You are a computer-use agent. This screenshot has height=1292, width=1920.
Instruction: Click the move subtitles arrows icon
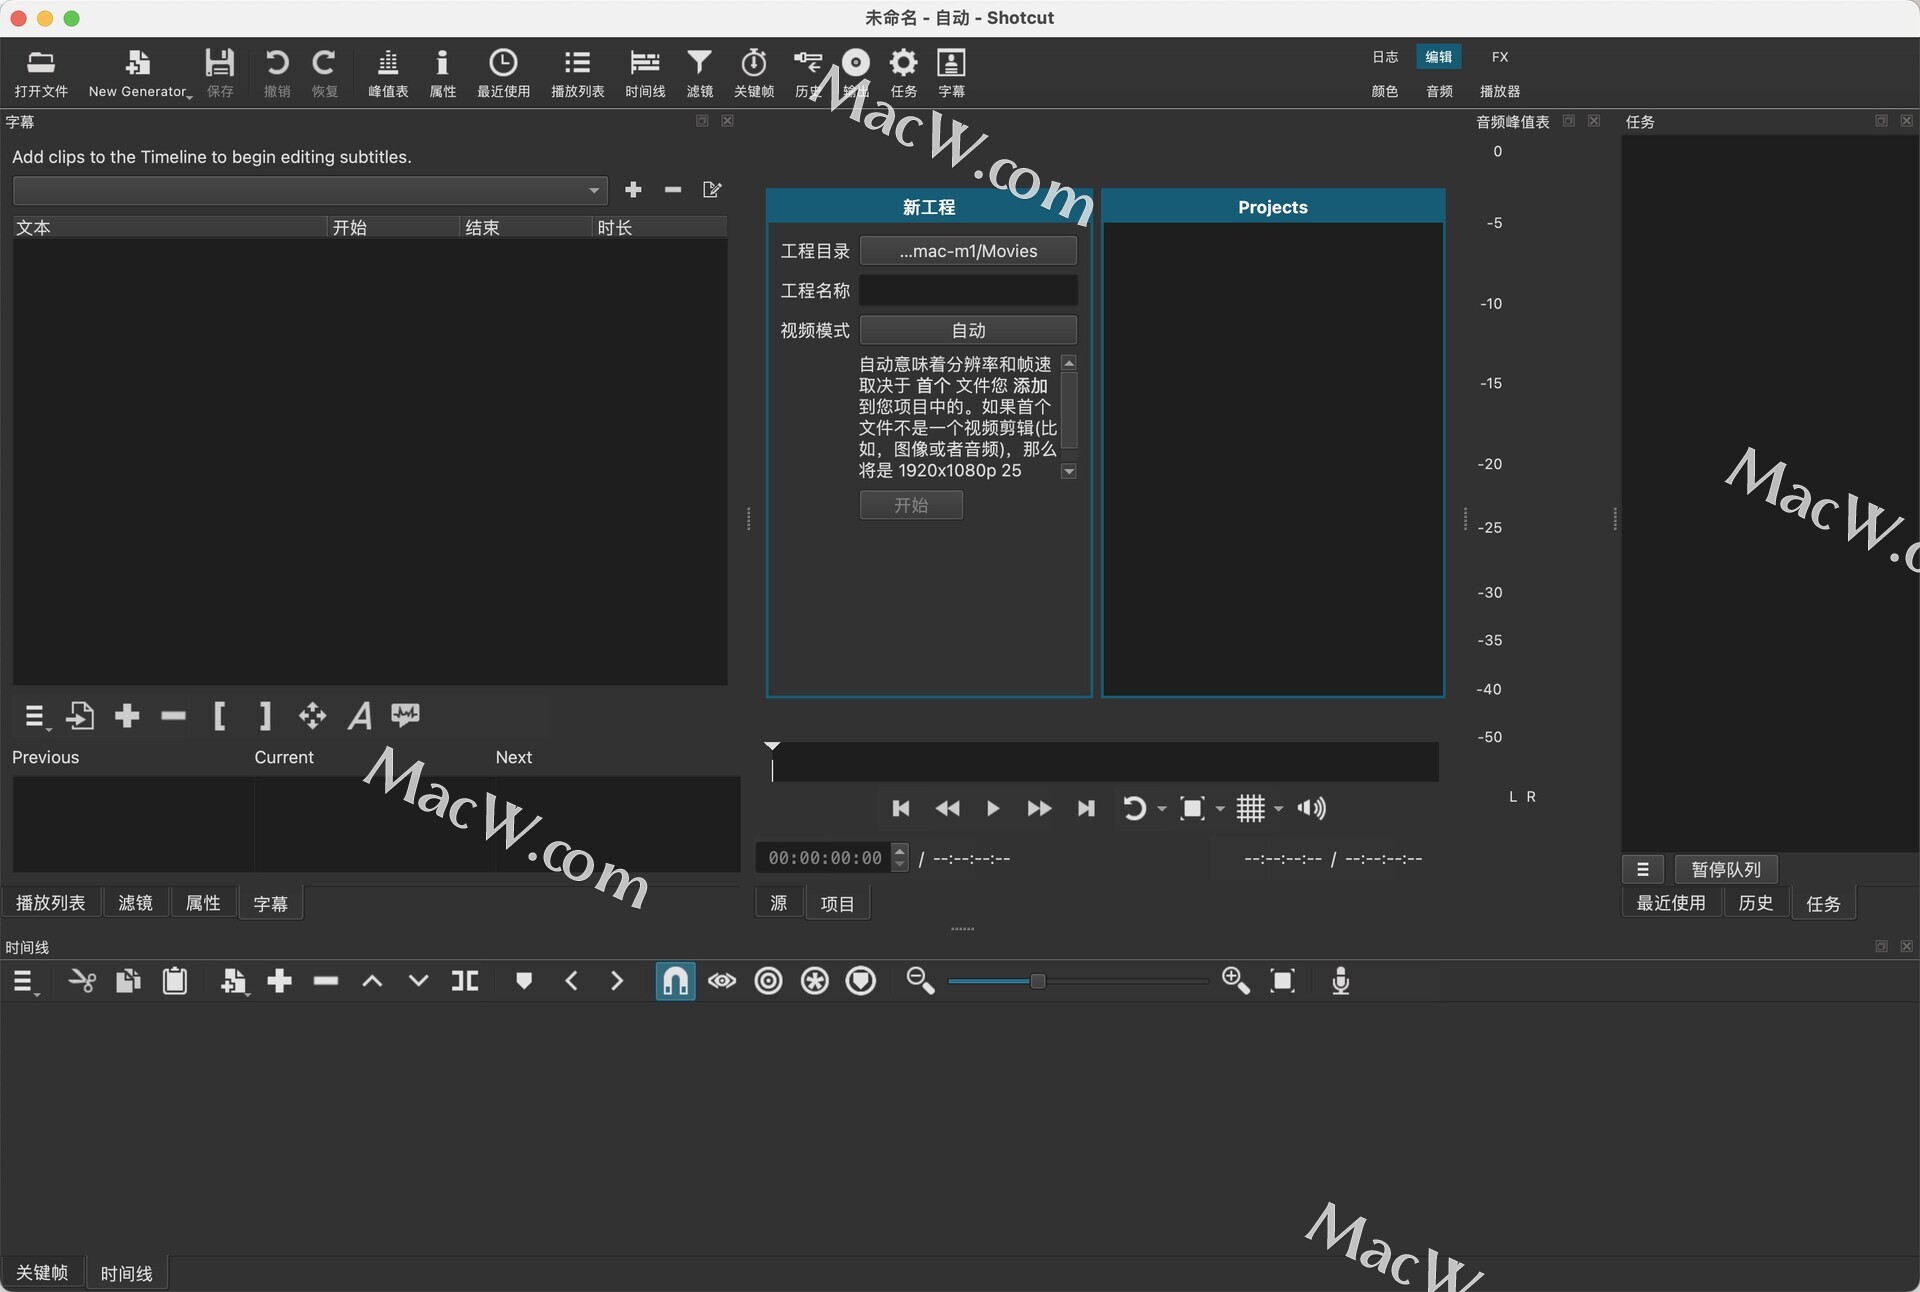point(312,716)
